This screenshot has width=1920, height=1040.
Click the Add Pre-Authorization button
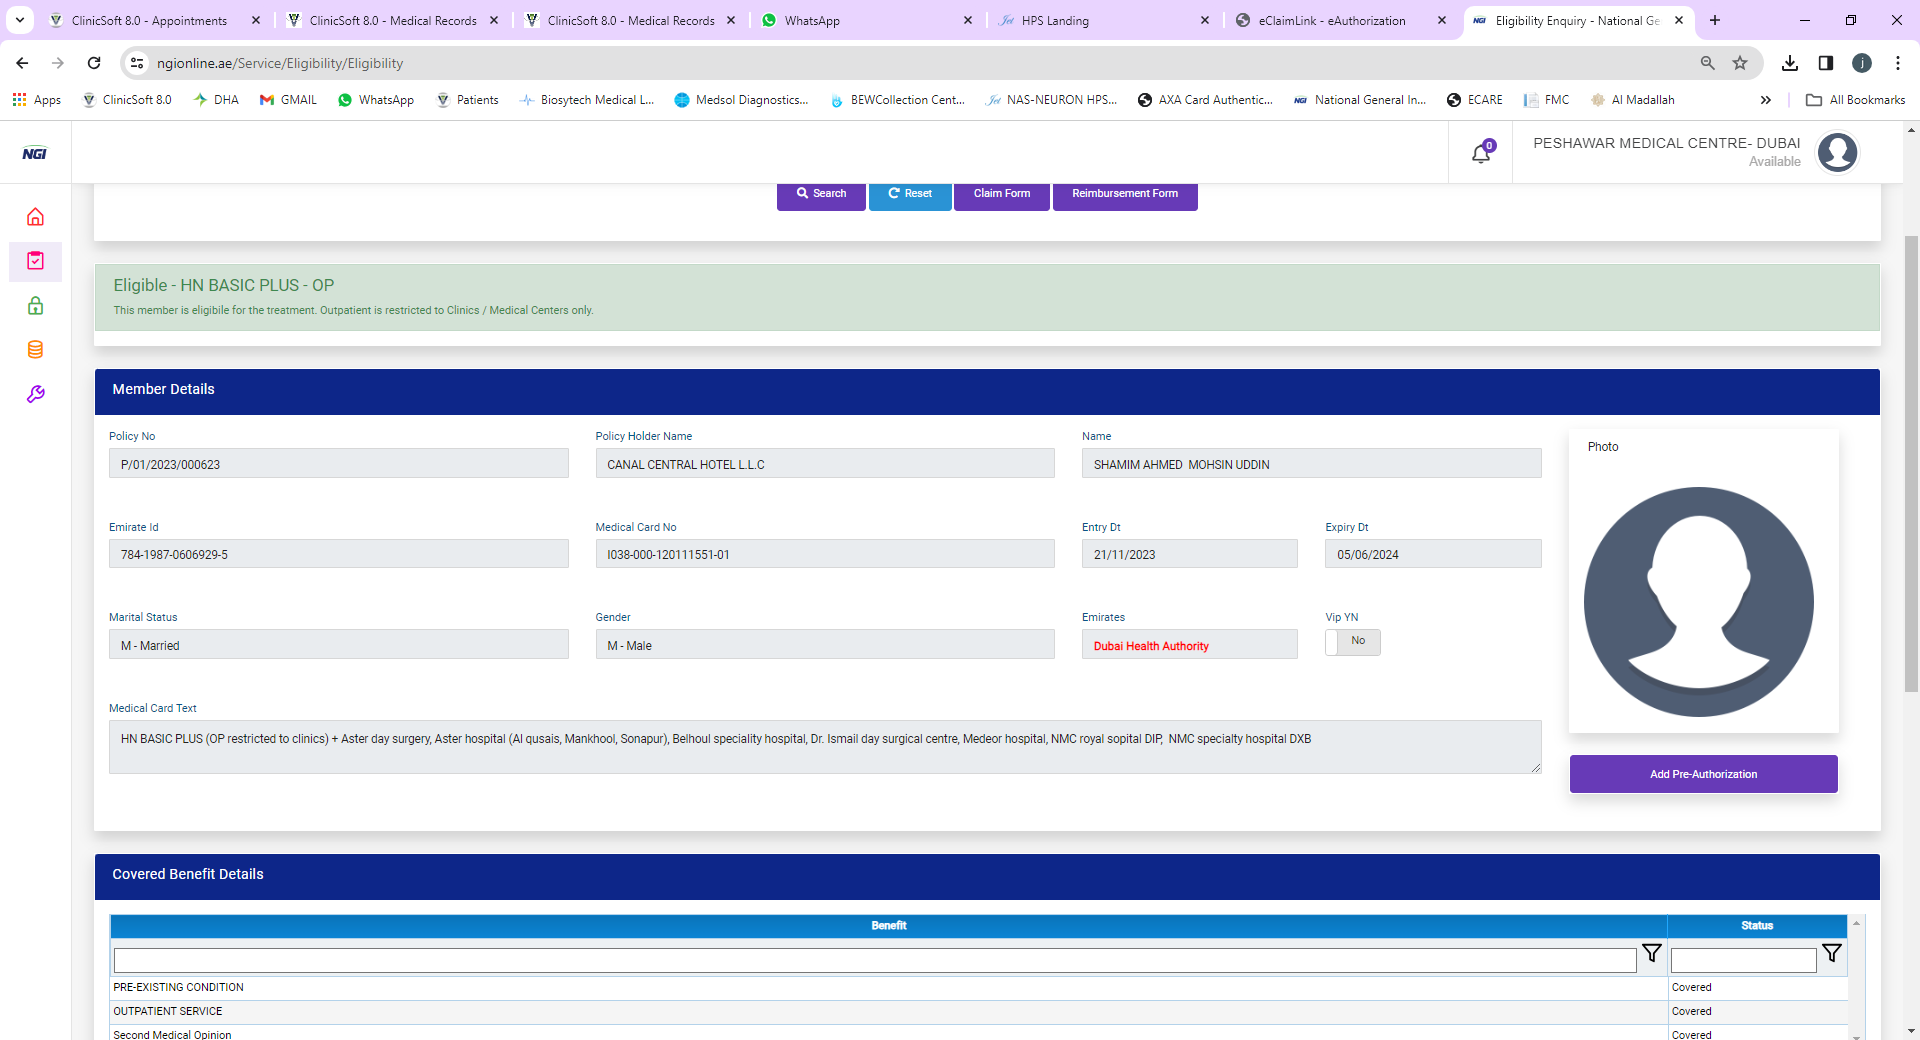coord(1703,774)
